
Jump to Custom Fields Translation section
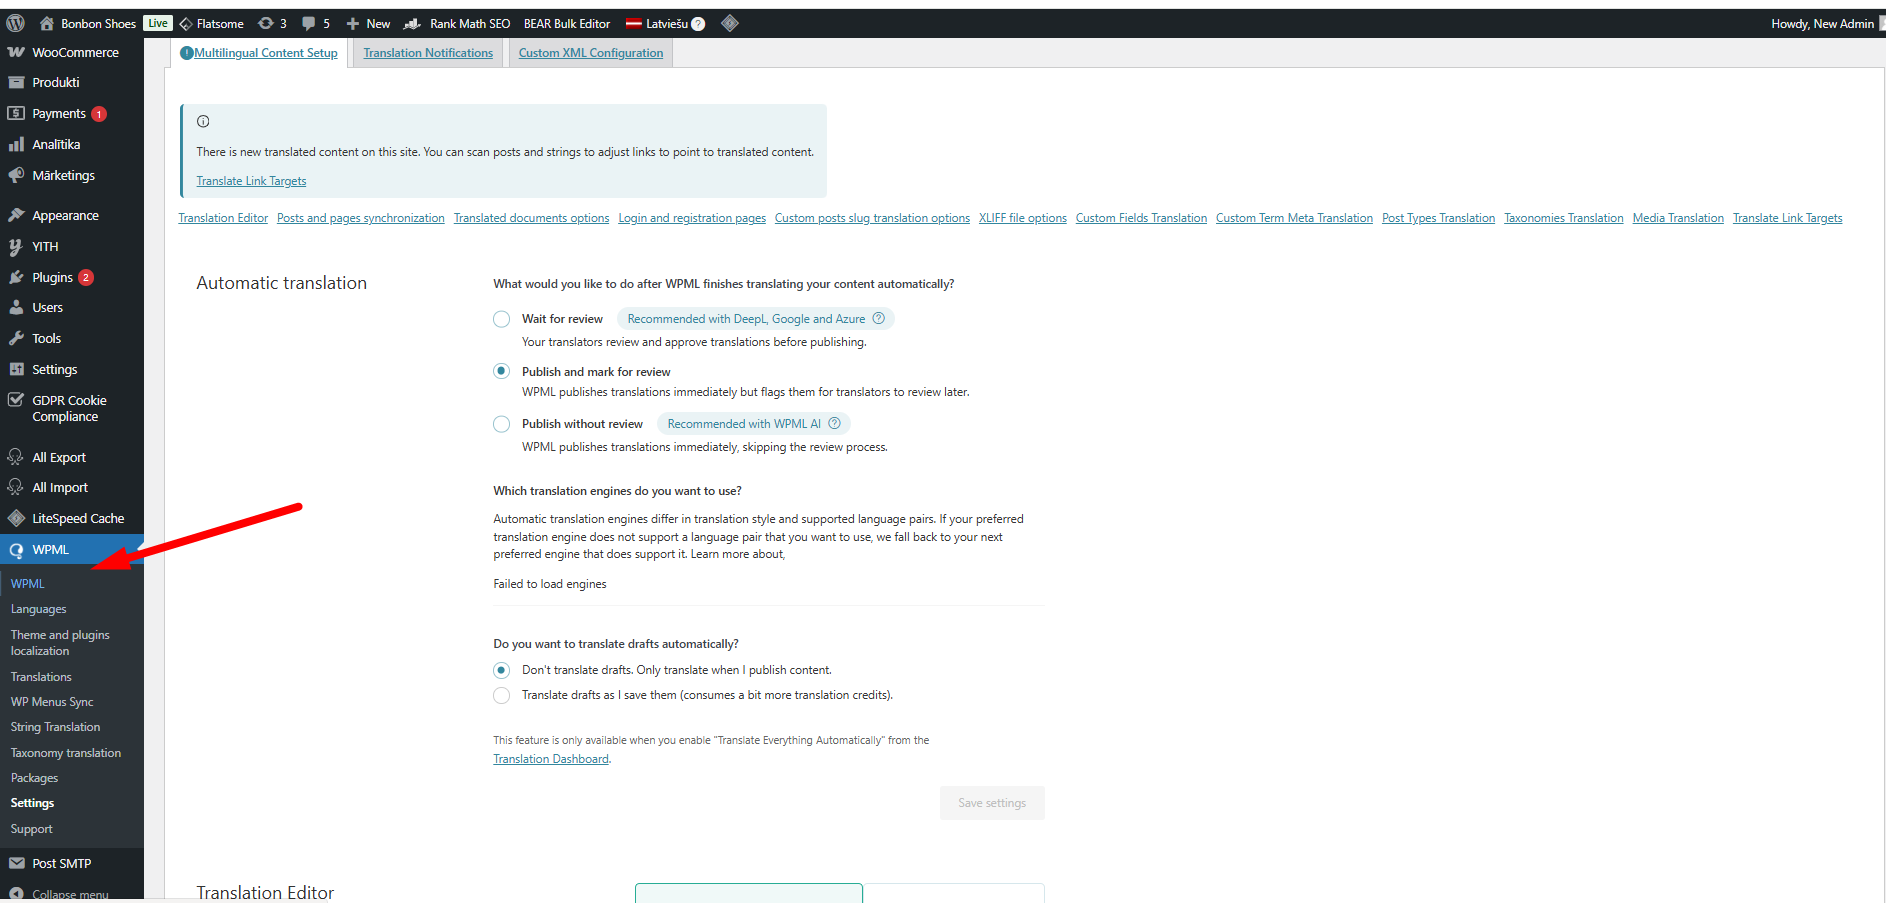pos(1141,218)
